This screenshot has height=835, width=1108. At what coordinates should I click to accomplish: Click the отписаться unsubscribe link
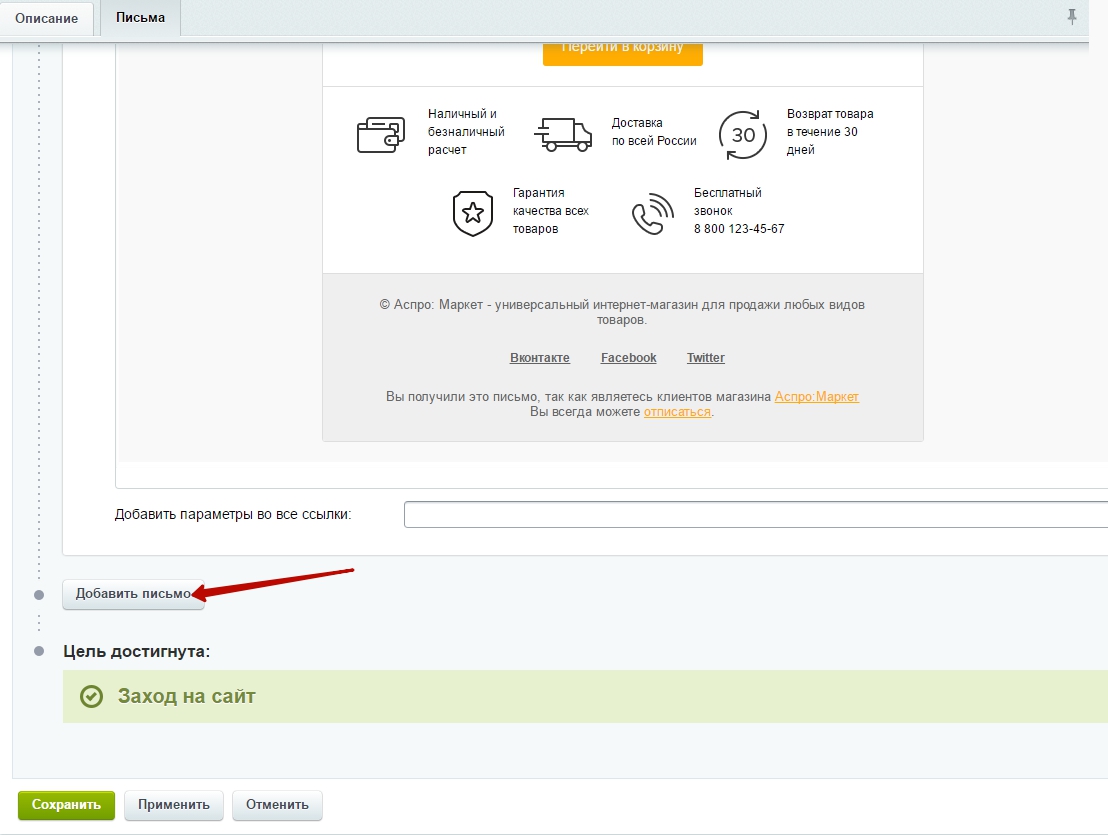677,412
